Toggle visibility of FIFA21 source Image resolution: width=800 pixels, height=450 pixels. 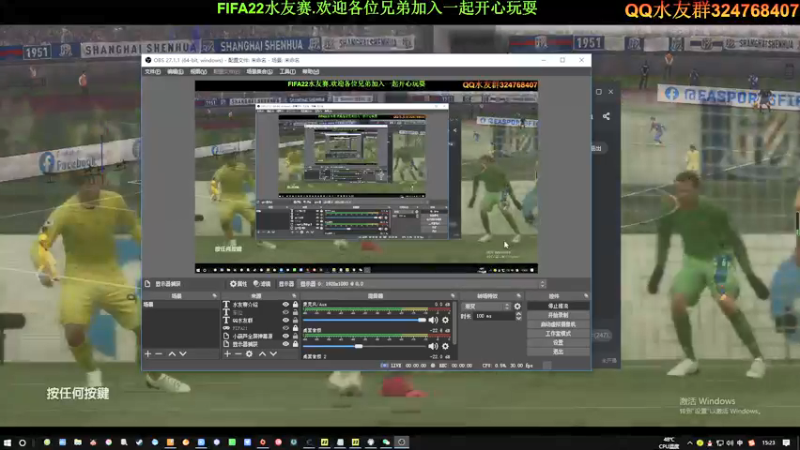coord(286,328)
